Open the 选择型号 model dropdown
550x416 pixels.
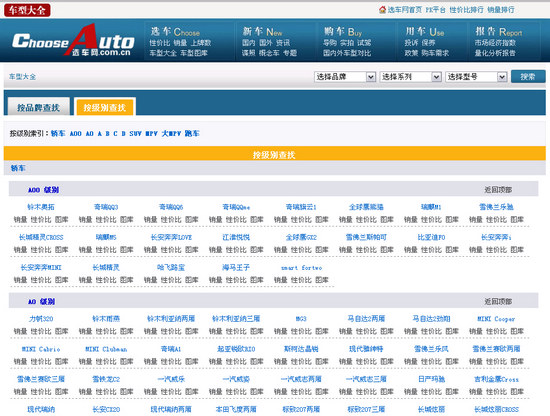tap(476, 77)
